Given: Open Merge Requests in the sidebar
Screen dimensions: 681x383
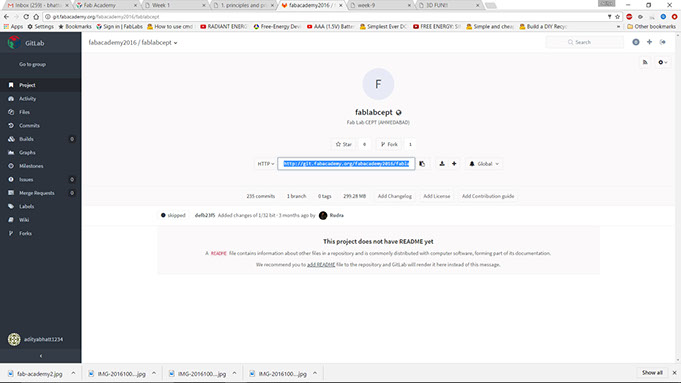Looking at the screenshot, I should 40,193.
